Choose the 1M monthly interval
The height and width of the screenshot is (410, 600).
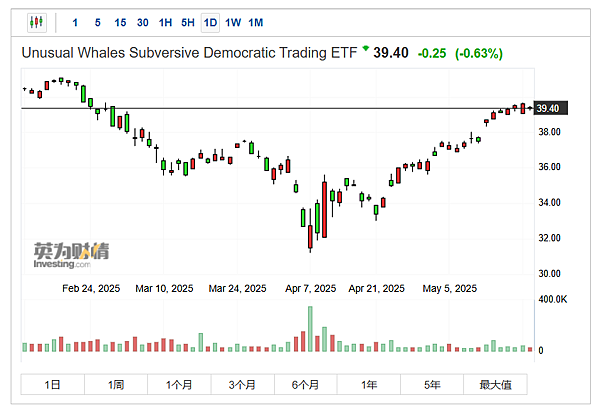256,23
